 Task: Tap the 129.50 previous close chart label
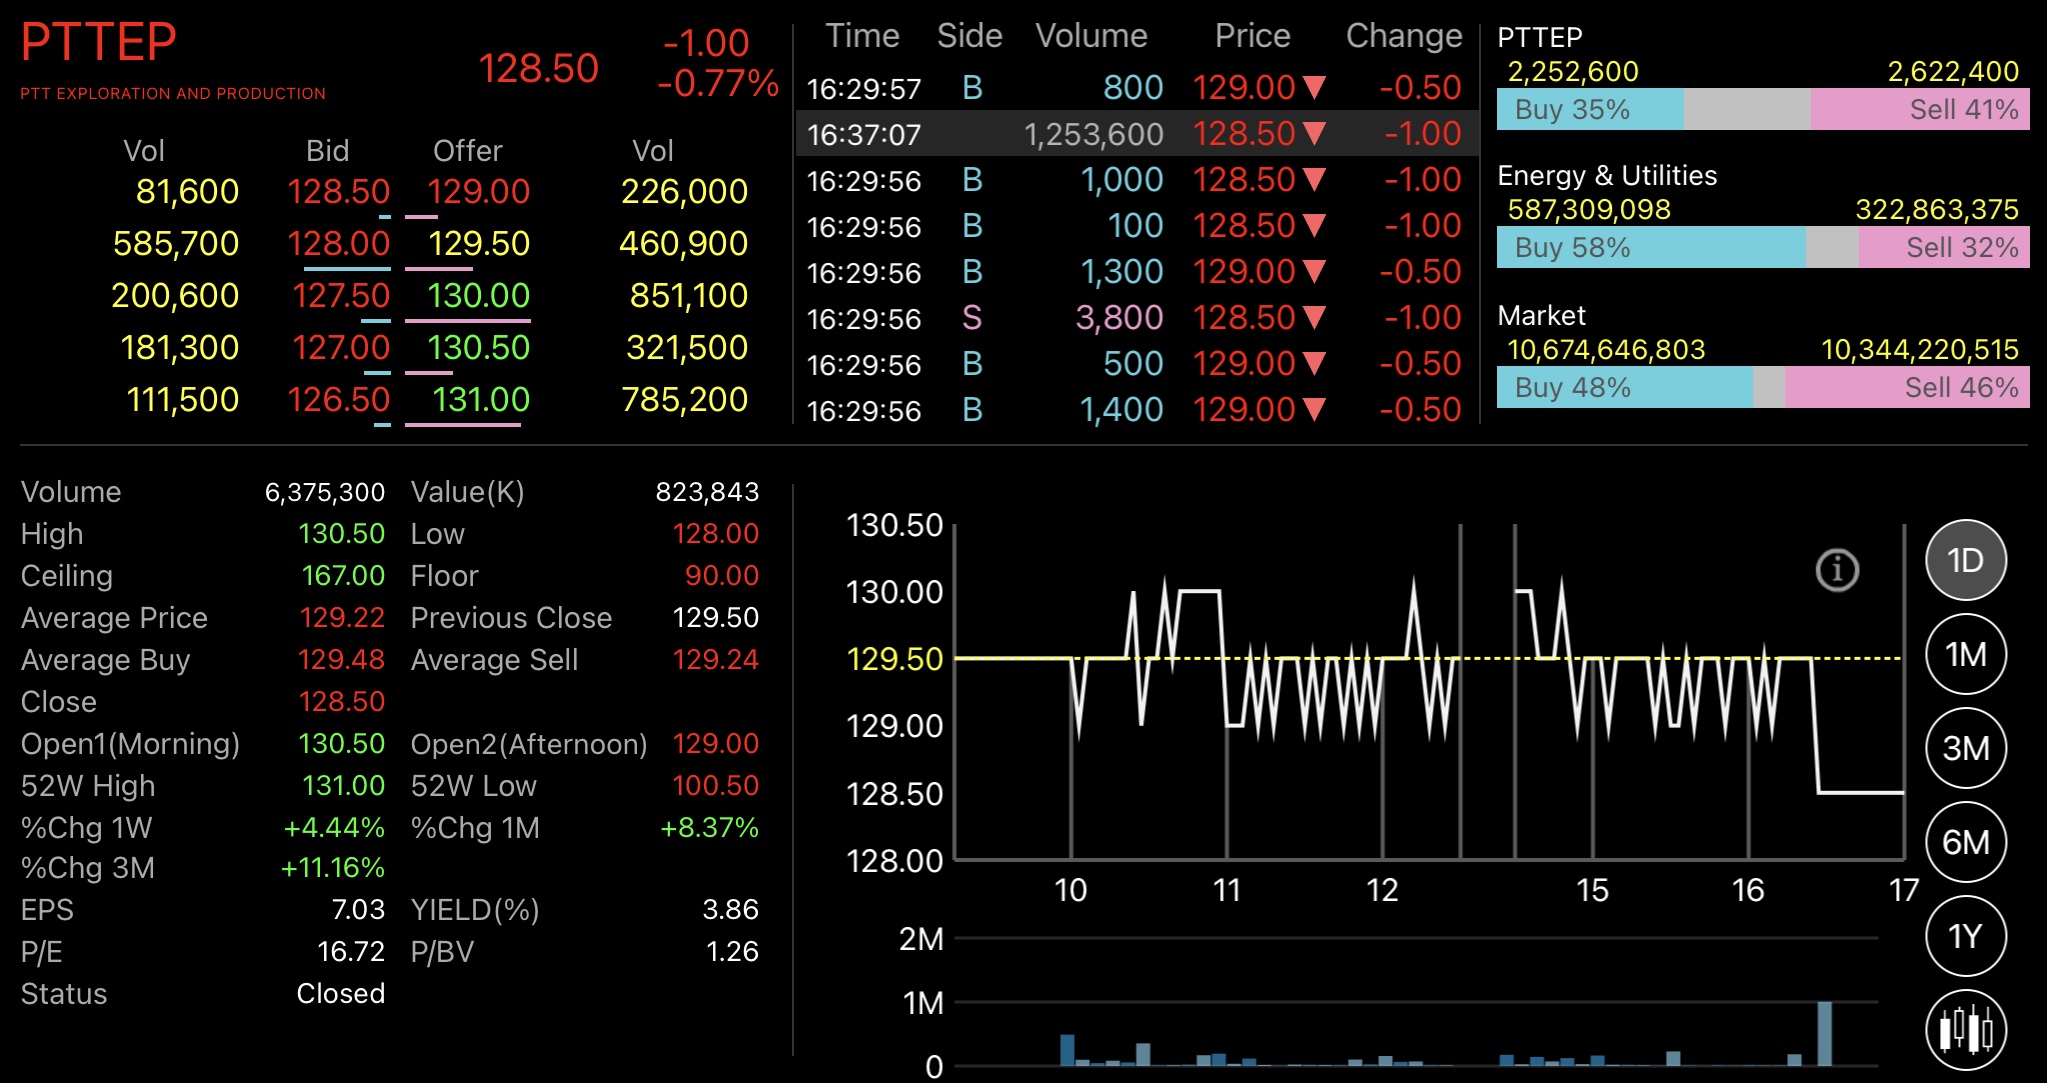coord(894,659)
